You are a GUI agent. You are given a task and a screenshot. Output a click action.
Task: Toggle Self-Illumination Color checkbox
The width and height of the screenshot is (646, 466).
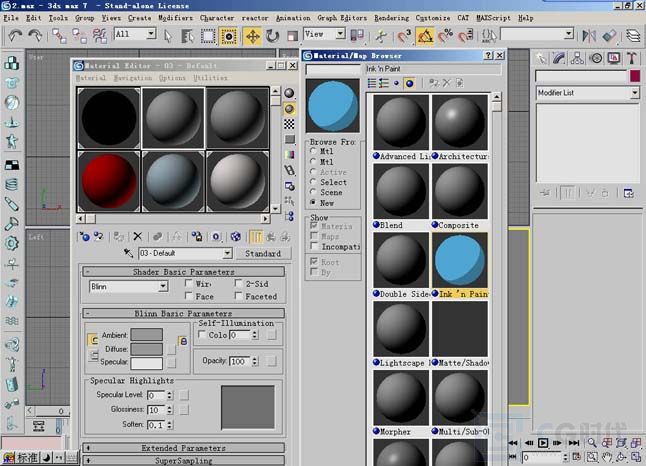202,335
